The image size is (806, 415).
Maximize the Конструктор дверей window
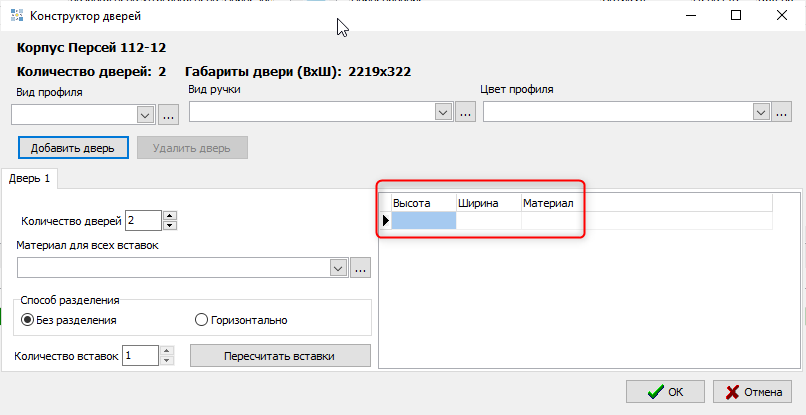736,16
